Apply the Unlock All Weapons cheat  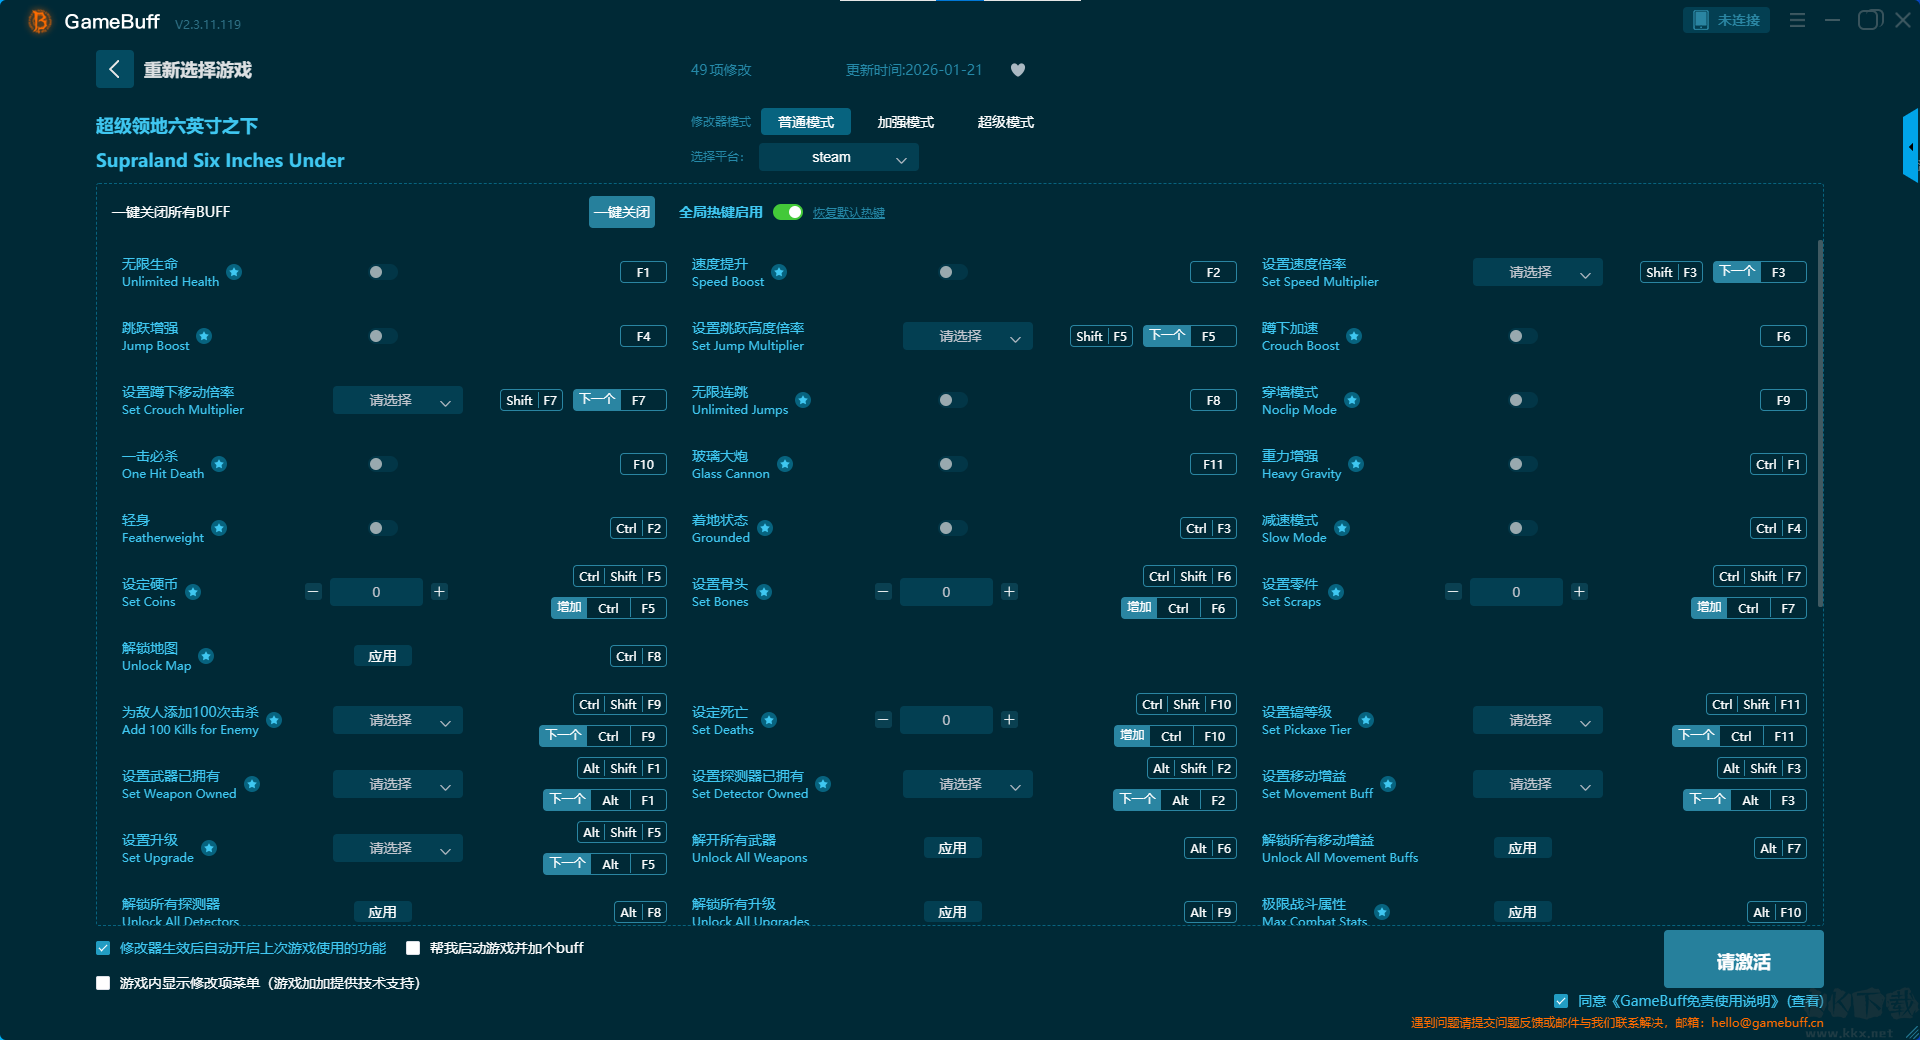953,848
